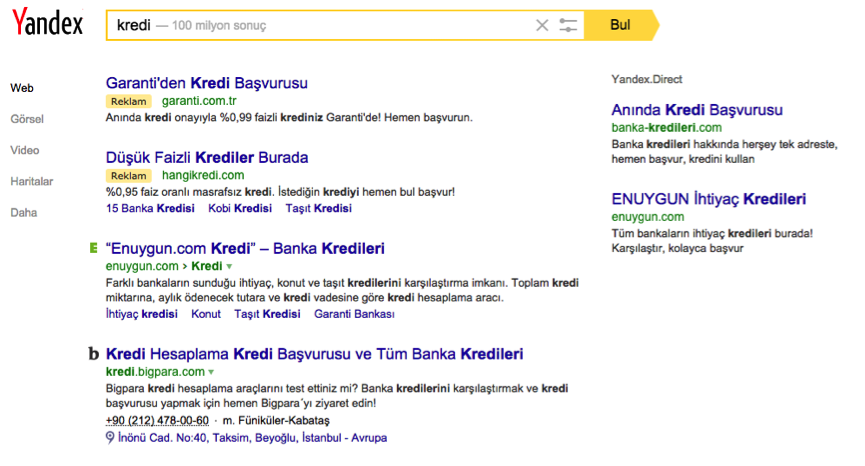Click Garanti ad description about %0,99 faizli
This screenshot has width=865, height=466.
point(289,117)
